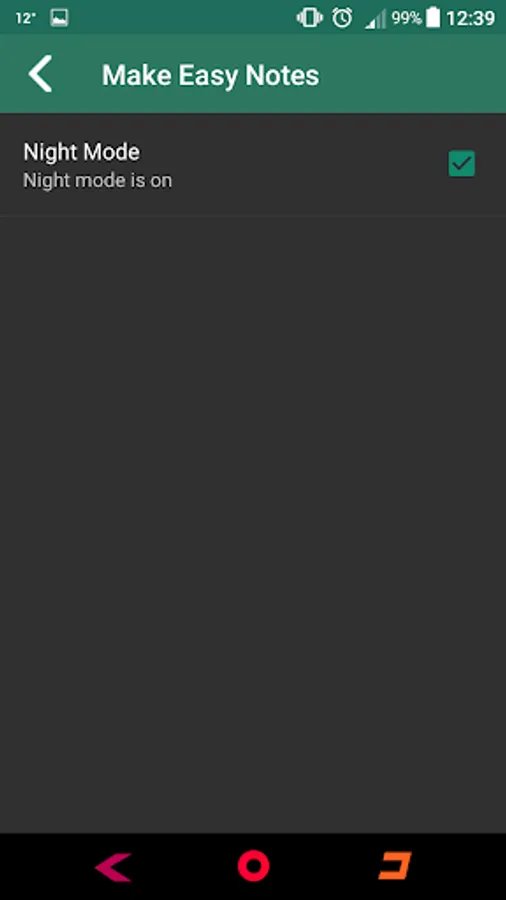This screenshot has width=506, height=900.
Task: Open recent apps with orange button
Action: [395, 866]
